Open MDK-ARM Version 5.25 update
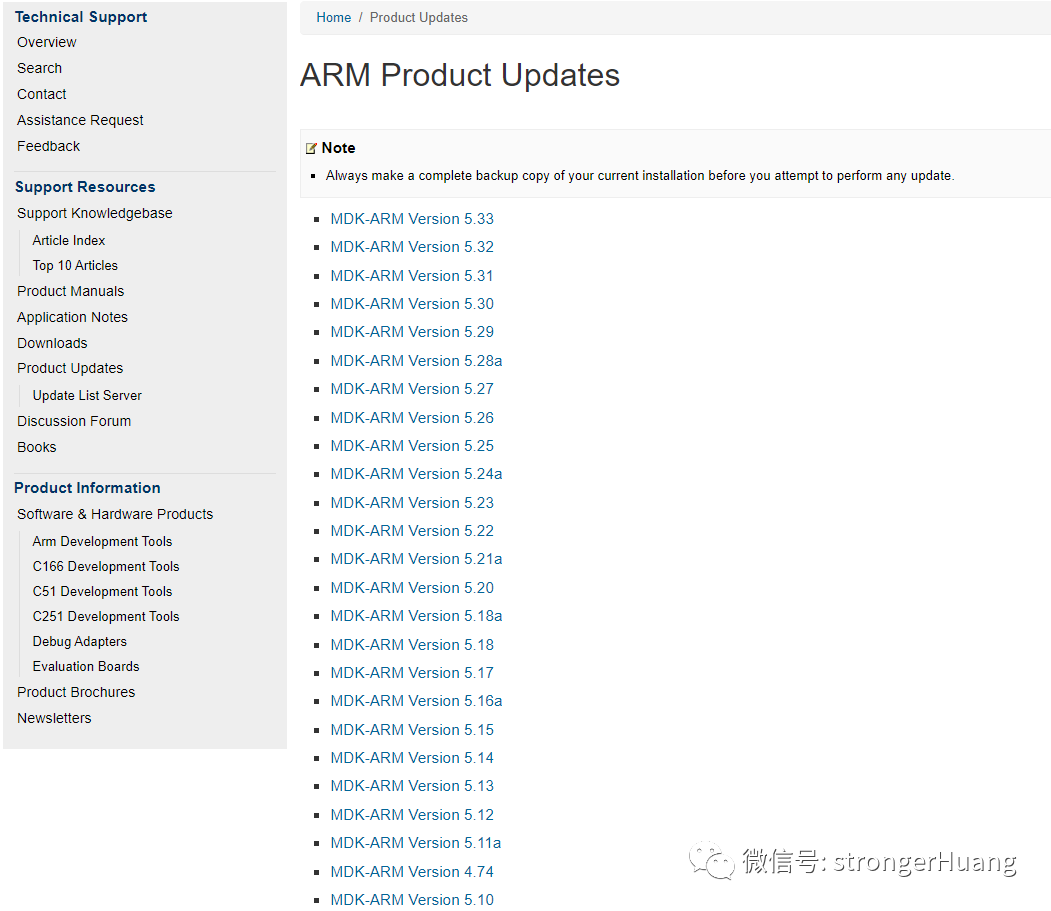1051x911 pixels. point(412,446)
